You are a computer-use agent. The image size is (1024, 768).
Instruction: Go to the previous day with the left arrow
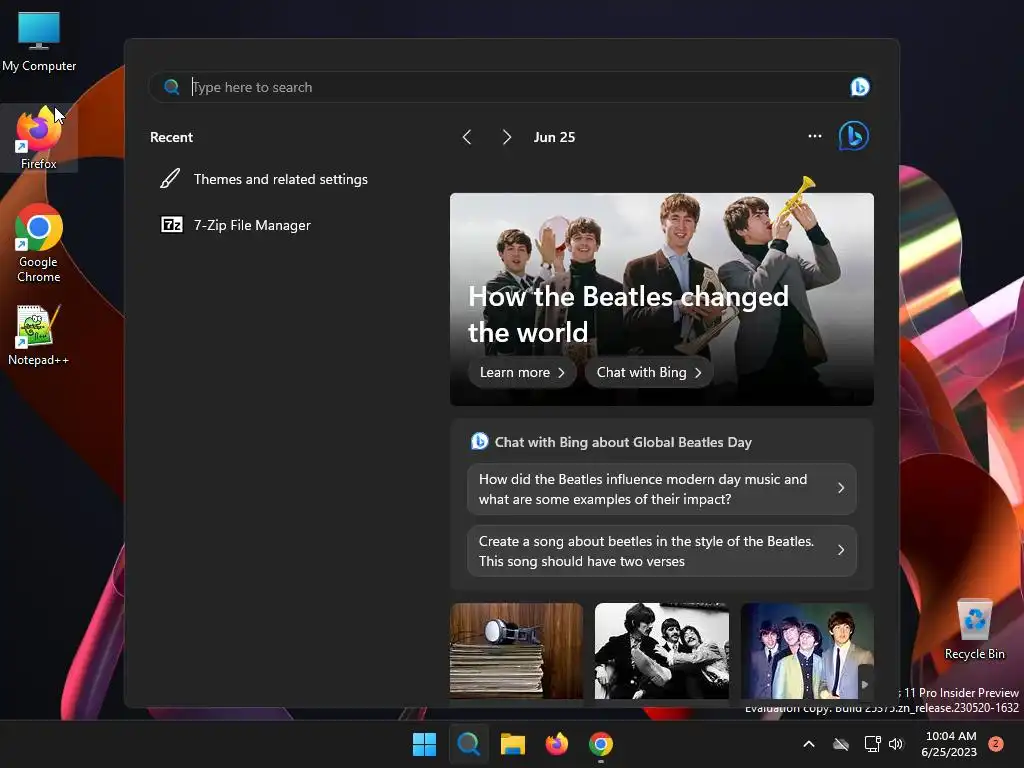click(466, 137)
